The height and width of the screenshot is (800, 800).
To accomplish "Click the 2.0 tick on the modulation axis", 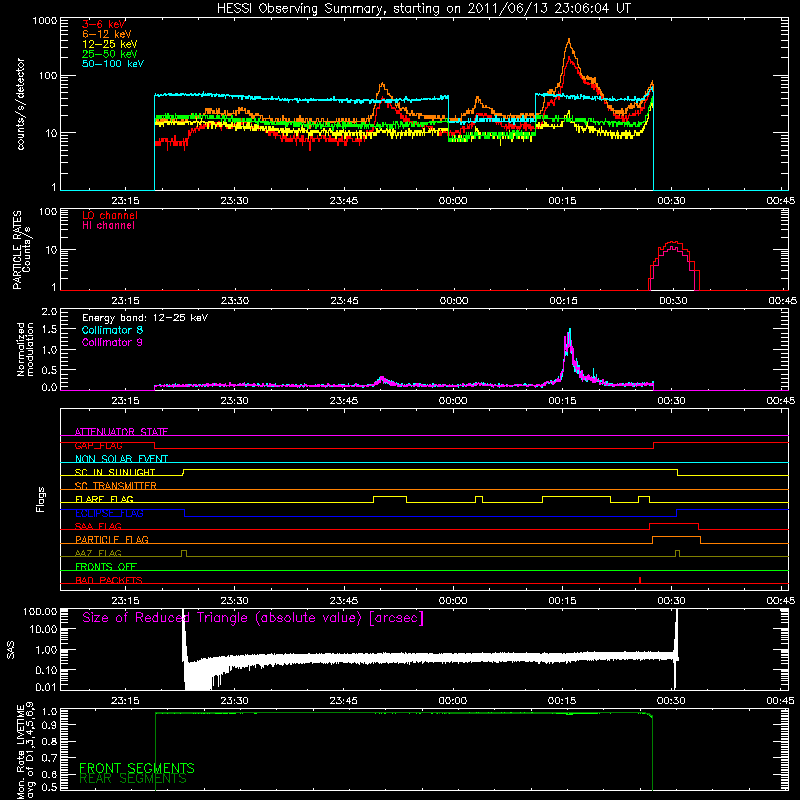I will pyautogui.click(x=49, y=312).
